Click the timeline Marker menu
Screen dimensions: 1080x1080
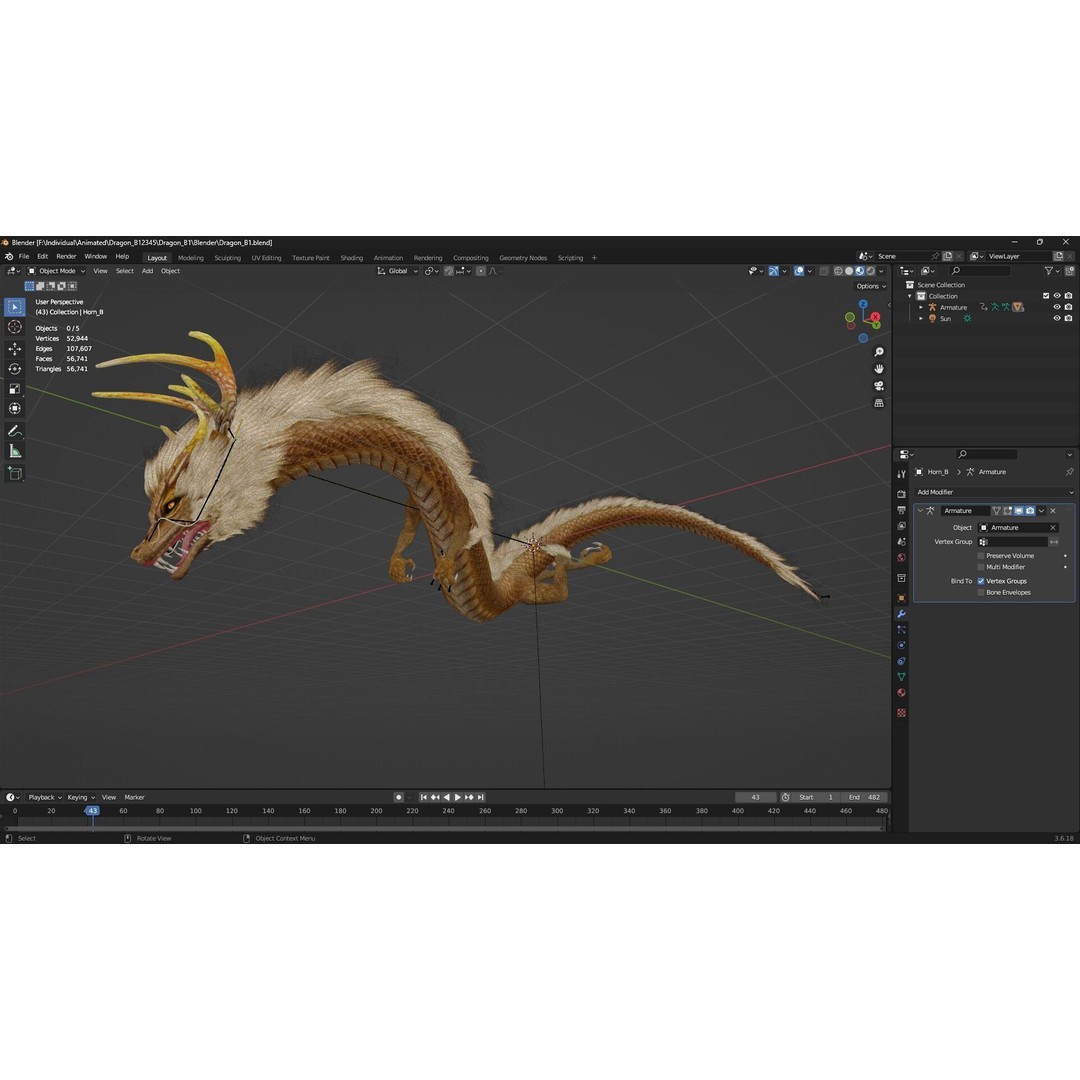coord(134,797)
